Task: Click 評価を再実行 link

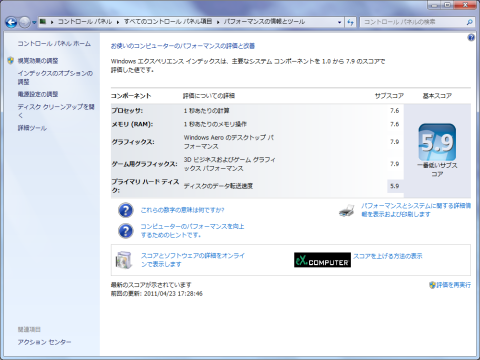Action: click(x=454, y=285)
